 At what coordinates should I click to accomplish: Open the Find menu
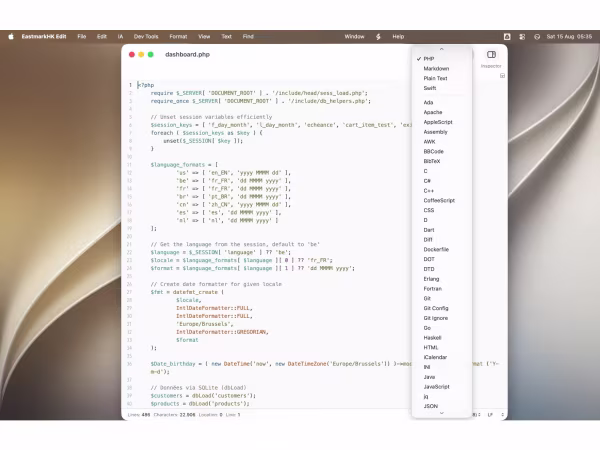(248, 37)
